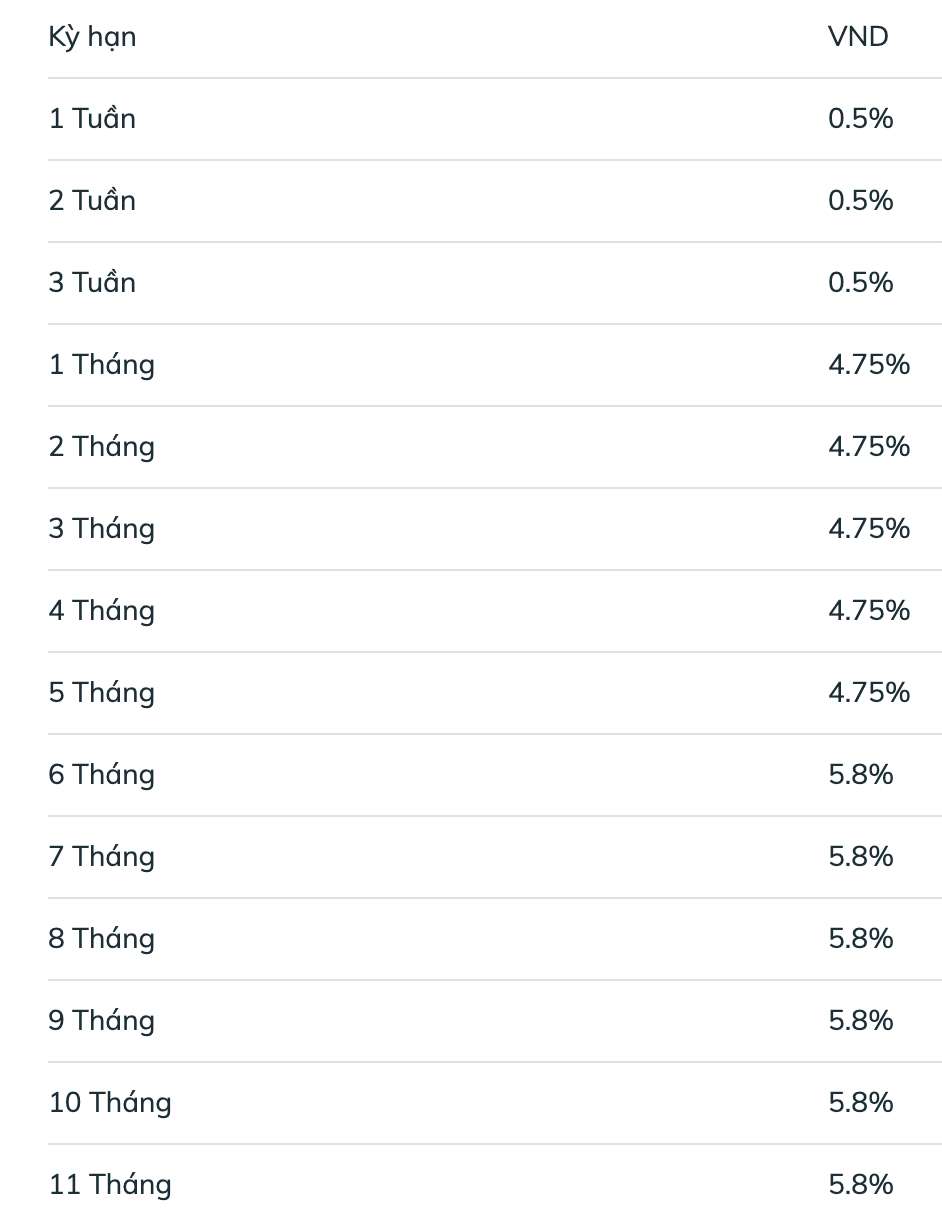Click the "VND" column header
The height and width of the screenshot is (1222, 942).
point(858,37)
